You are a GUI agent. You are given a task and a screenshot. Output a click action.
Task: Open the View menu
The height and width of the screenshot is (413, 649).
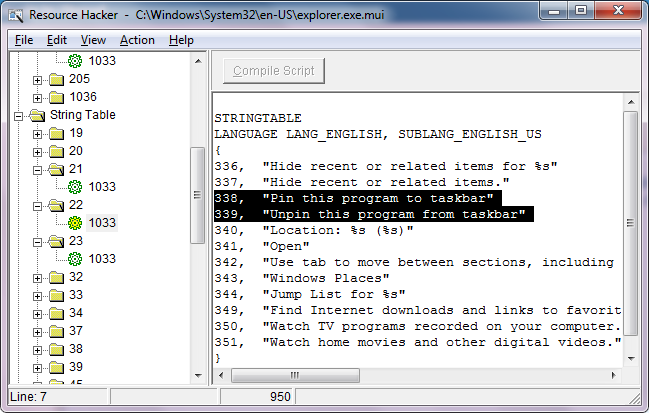93,40
